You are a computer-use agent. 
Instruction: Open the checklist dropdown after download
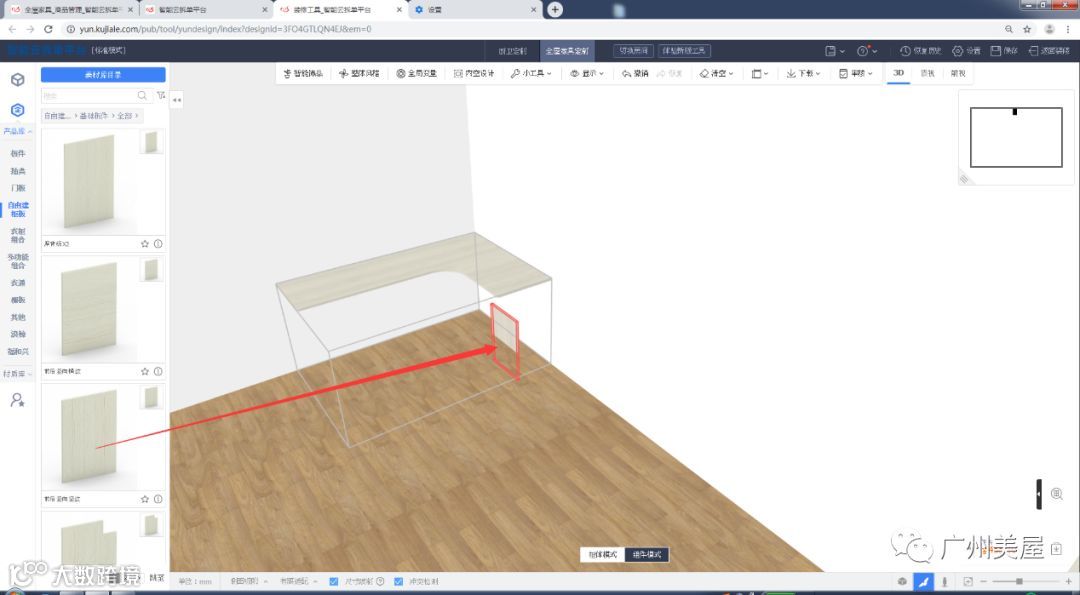856,74
